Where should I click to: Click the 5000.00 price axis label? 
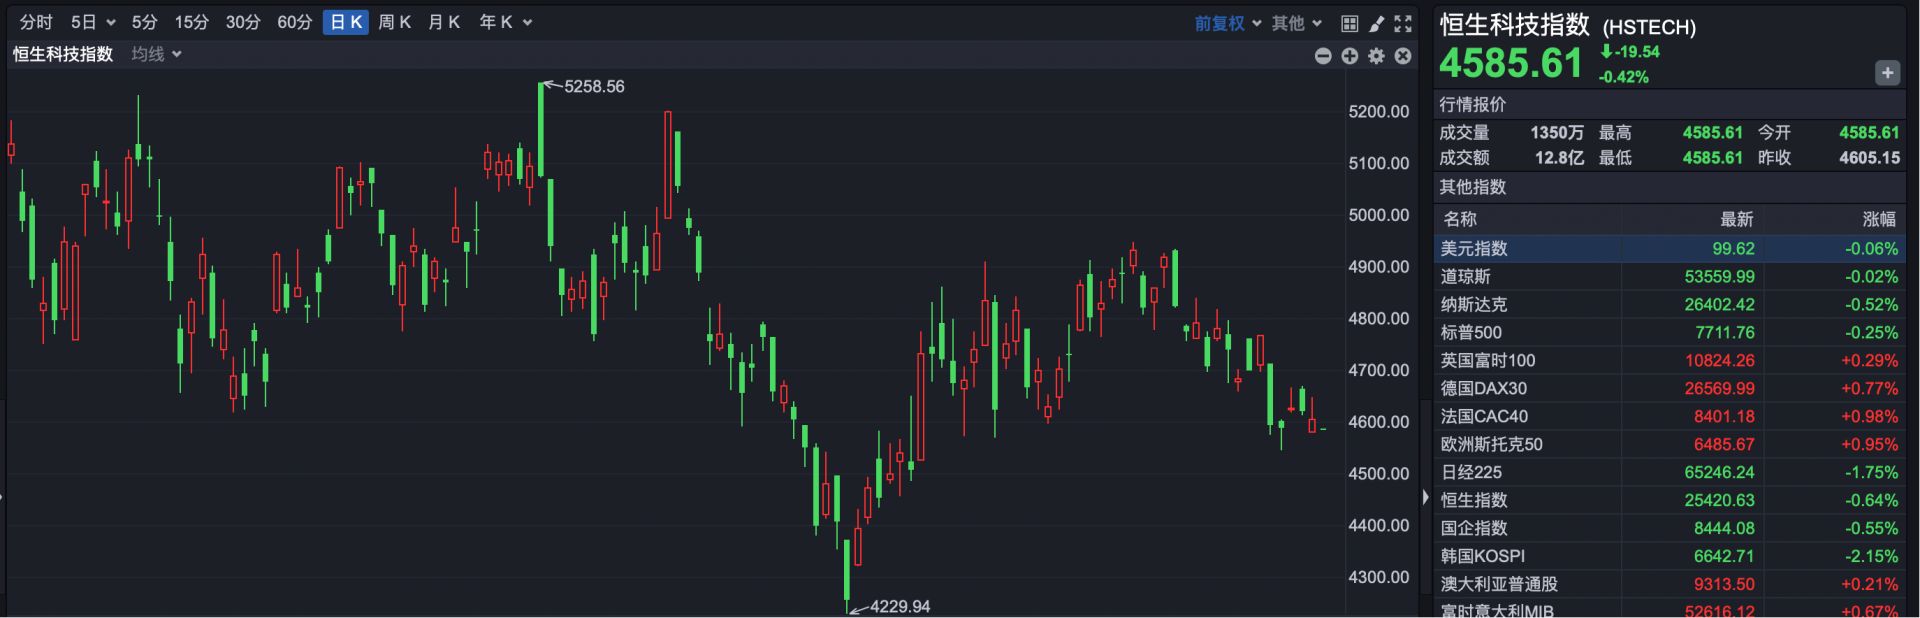point(1379,215)
